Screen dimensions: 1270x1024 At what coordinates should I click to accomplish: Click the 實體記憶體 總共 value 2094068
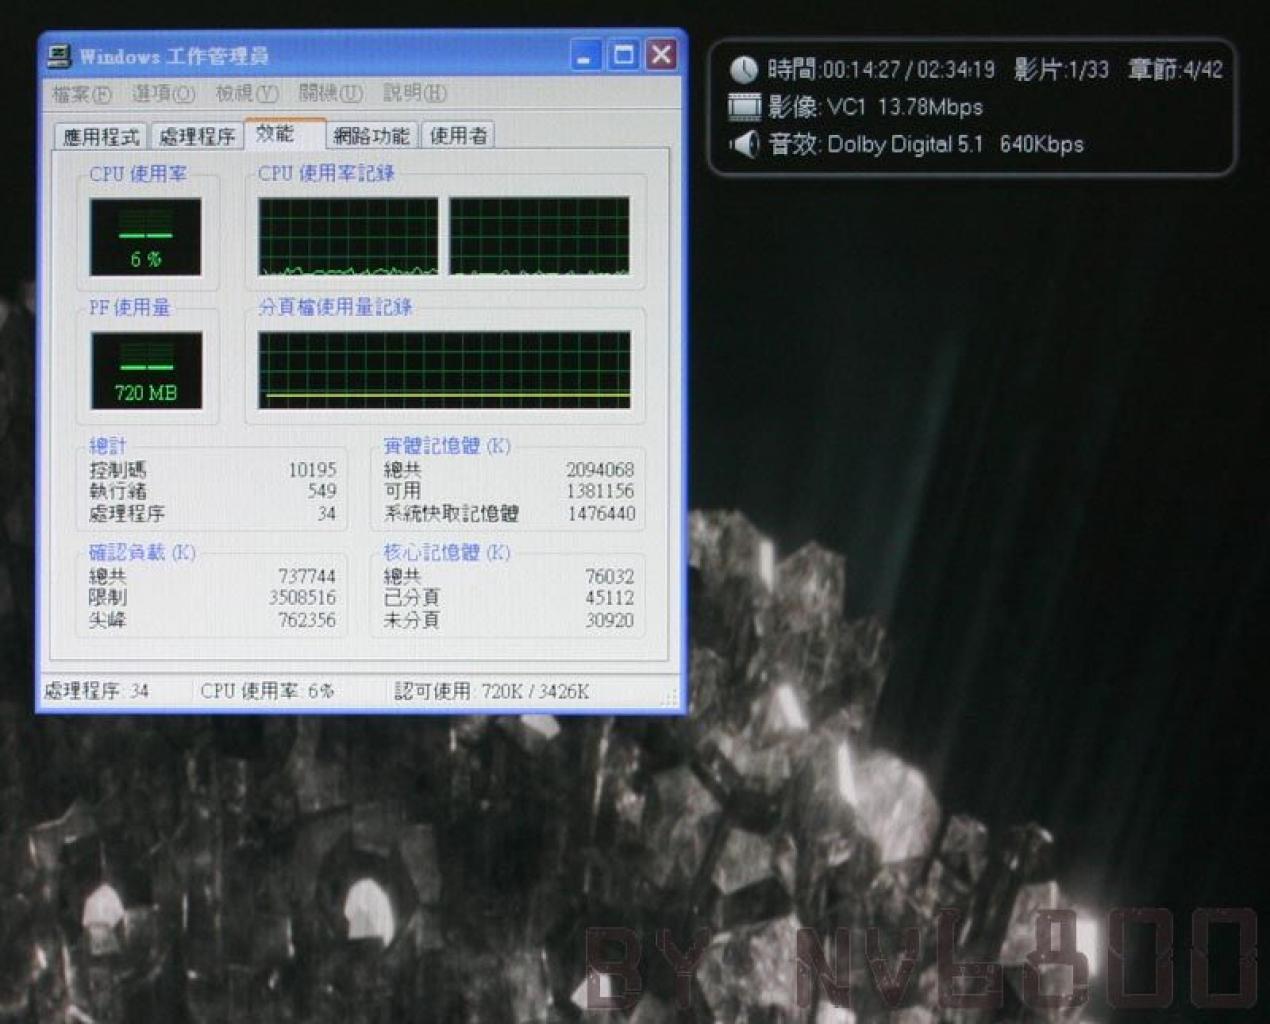click(x=600, y=470)
